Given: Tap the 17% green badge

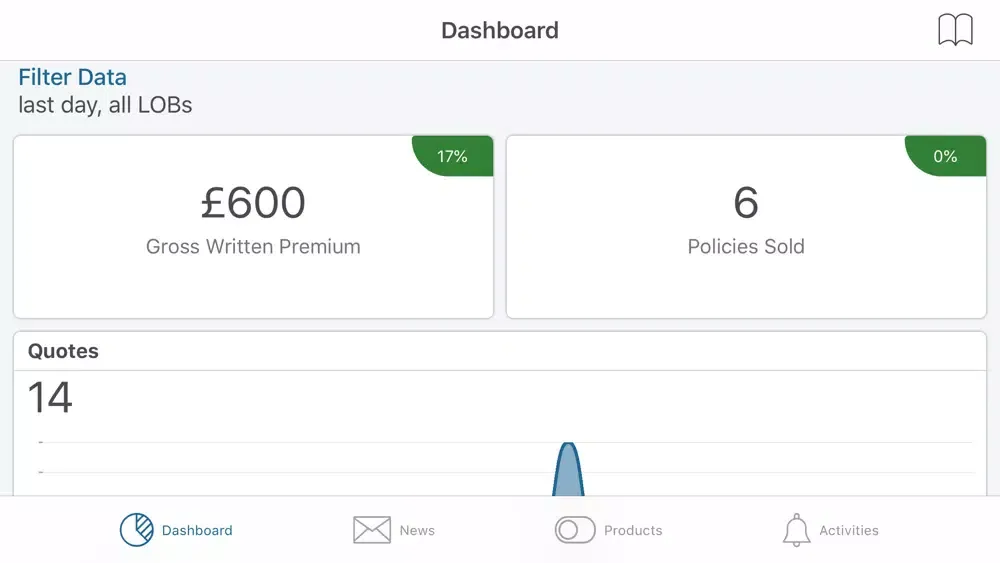Looking at the screenshot, I should [x=453, y=156].
